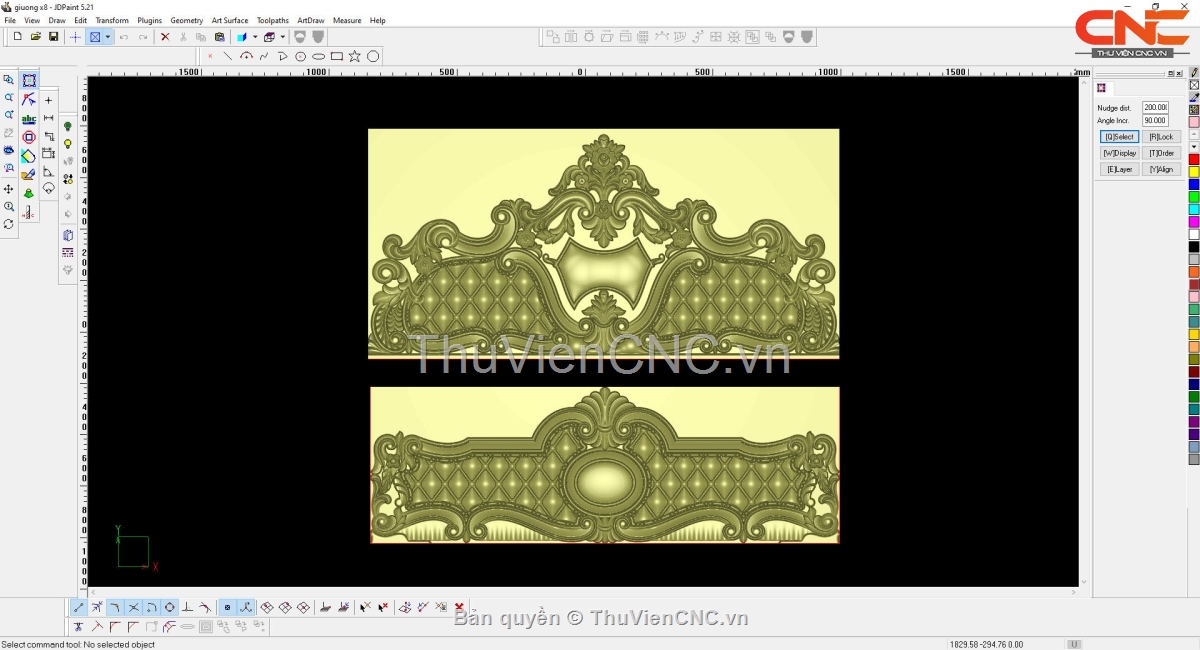Click the [Q]Select button
Image resolution: width=1200 pixels, height=650 pixels.
(x=1119, y=137)
